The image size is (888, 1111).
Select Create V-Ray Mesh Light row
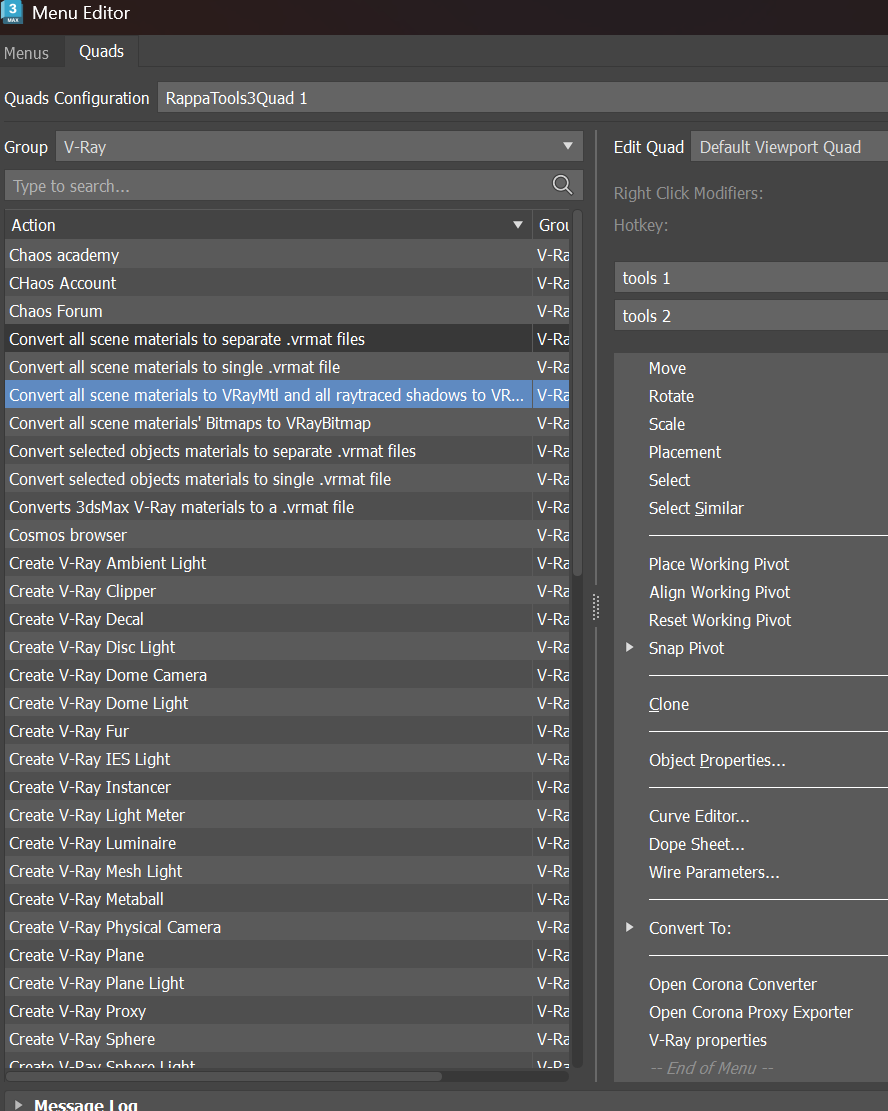287,871
